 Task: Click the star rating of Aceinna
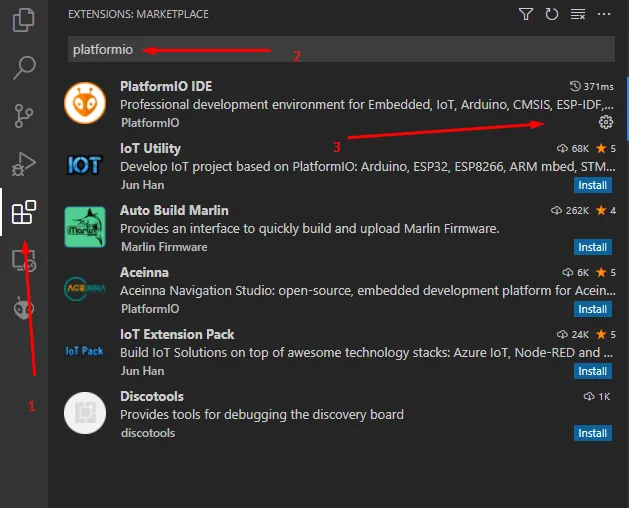pos(606,272)
